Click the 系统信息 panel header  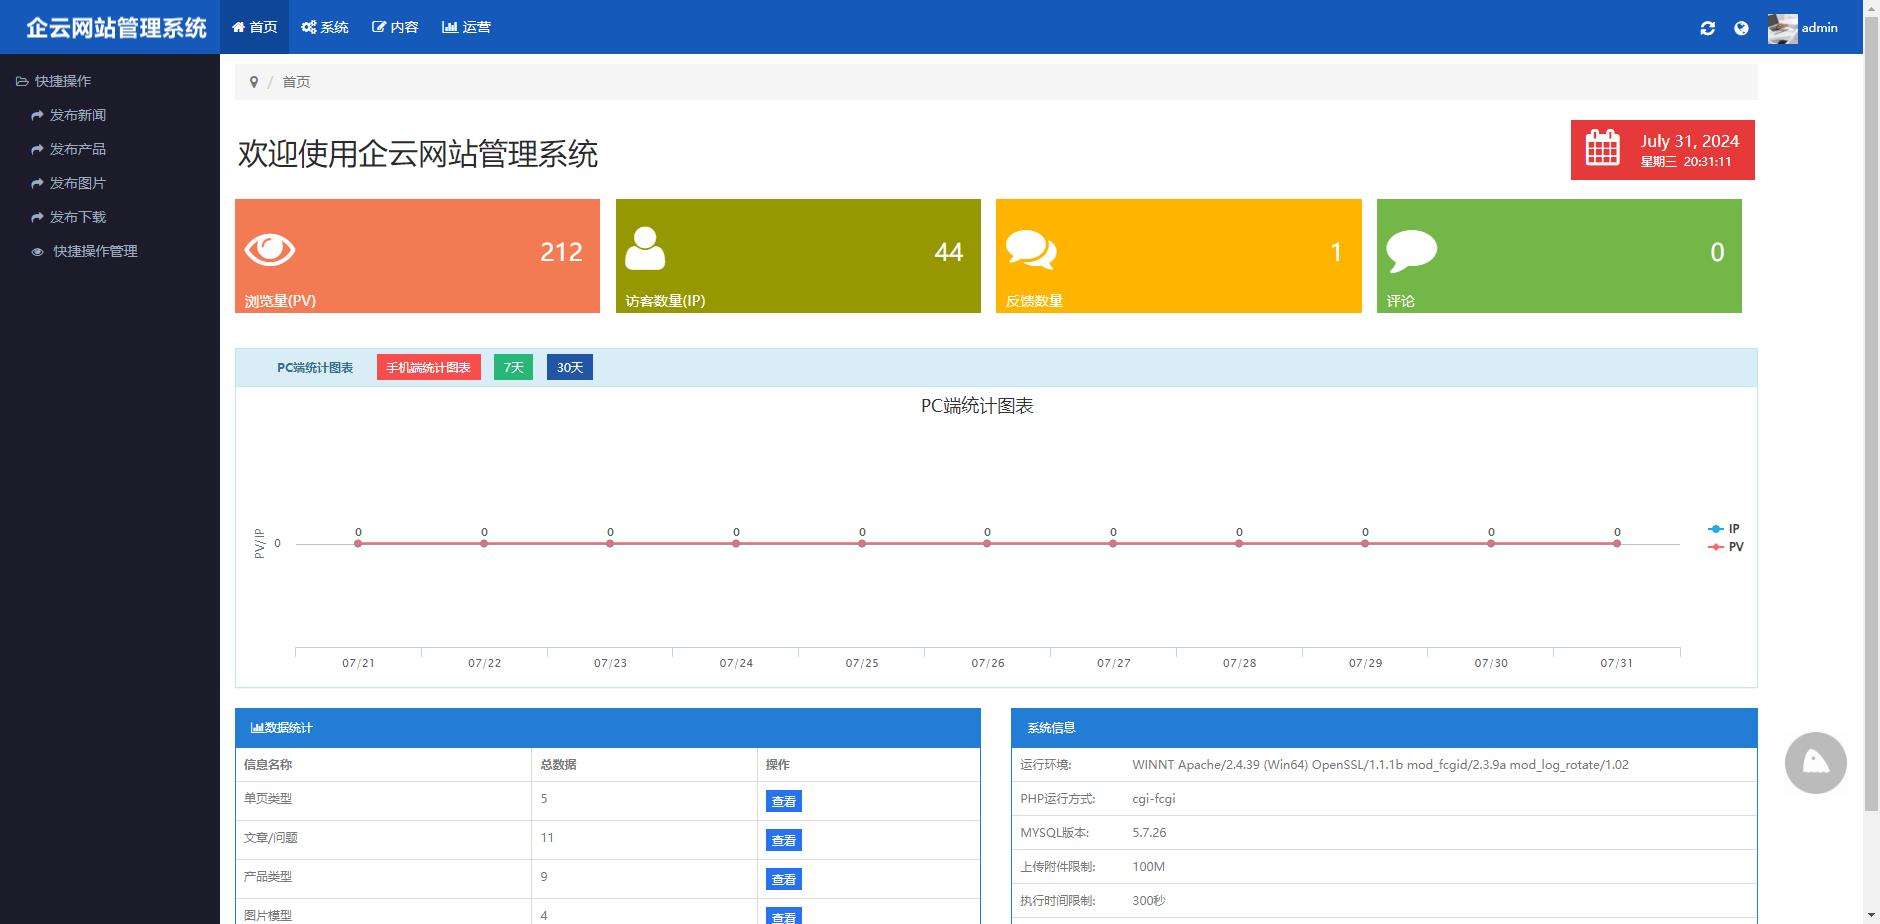[x=1384, y=728]
